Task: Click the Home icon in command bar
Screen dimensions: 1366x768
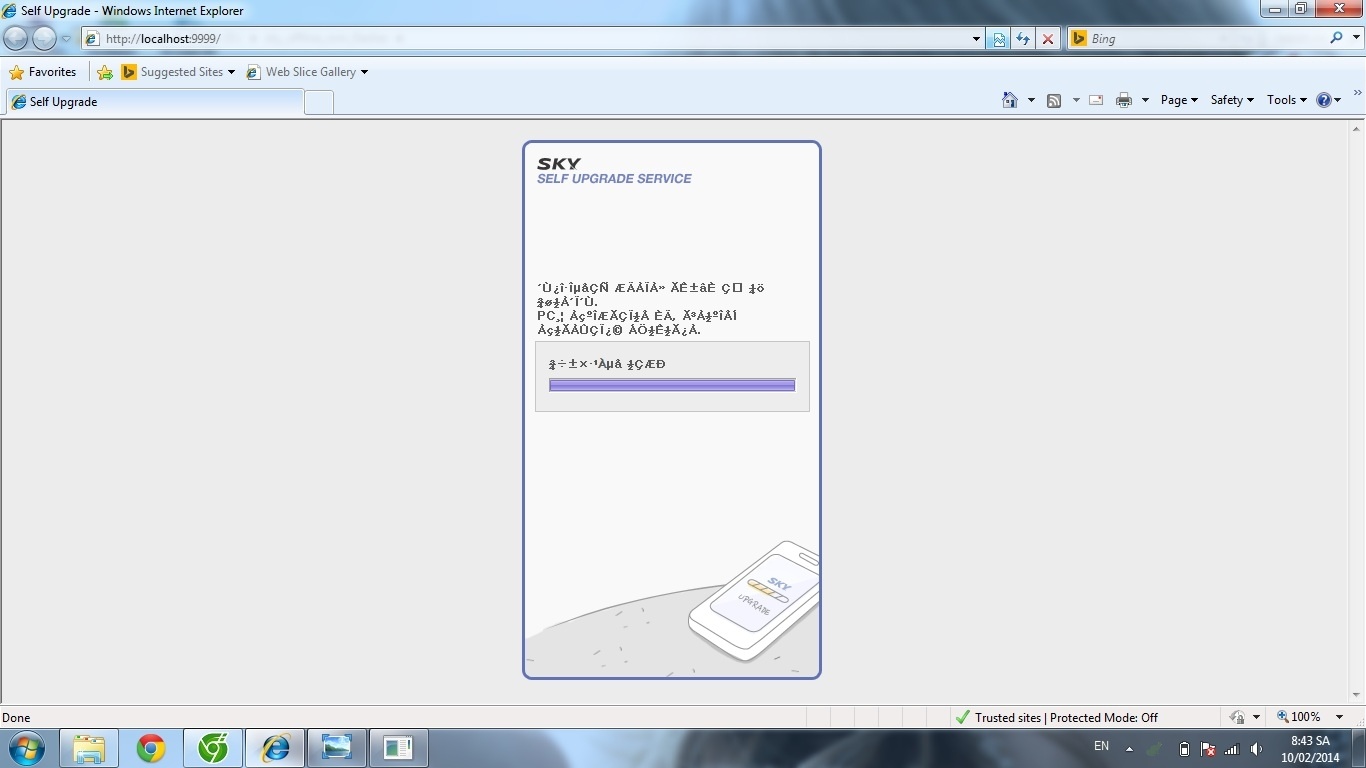Action: click(1010, 100)
